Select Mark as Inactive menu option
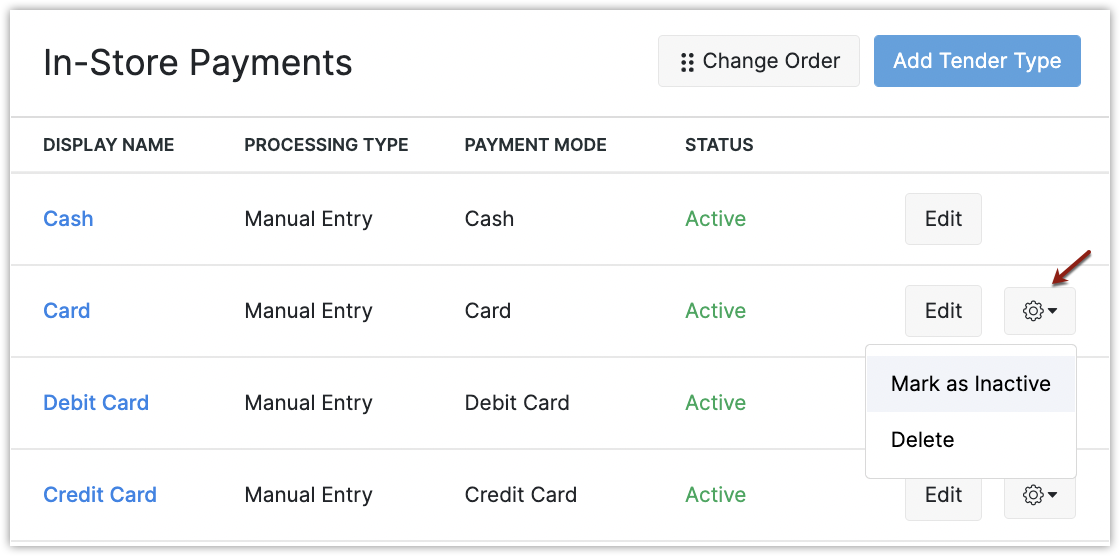Viewport: 1120px width, 556px height. click(970, 384)
